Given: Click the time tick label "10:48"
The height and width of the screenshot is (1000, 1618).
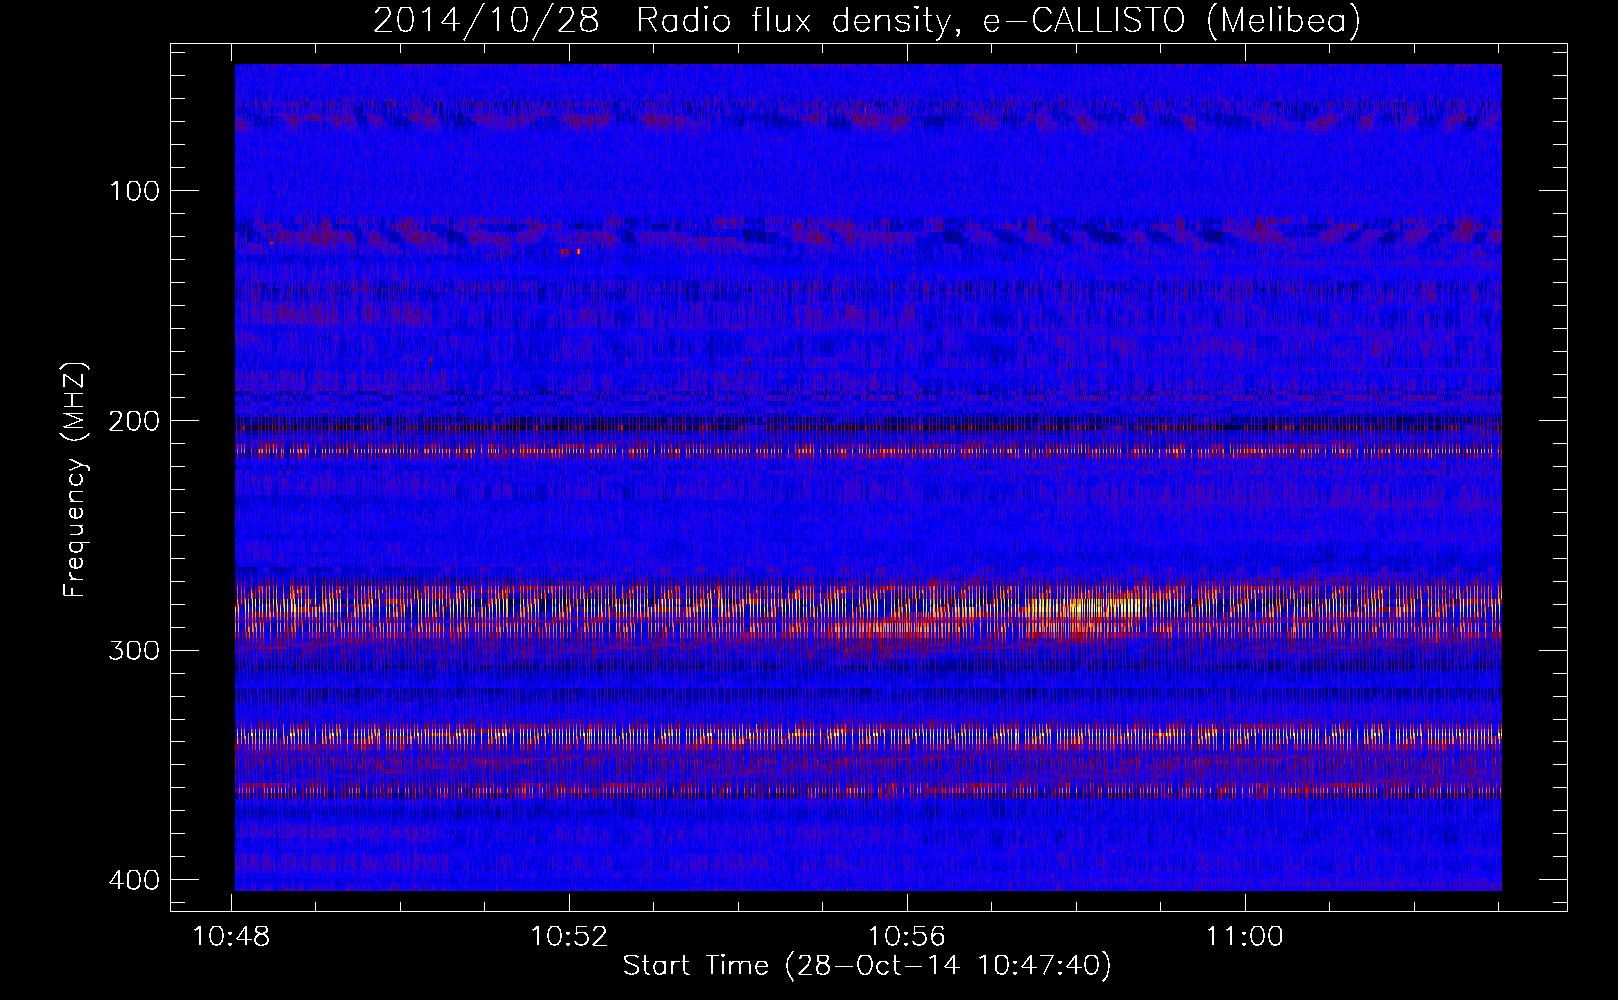Looking at the screenshot, I should tap(231, 936).
